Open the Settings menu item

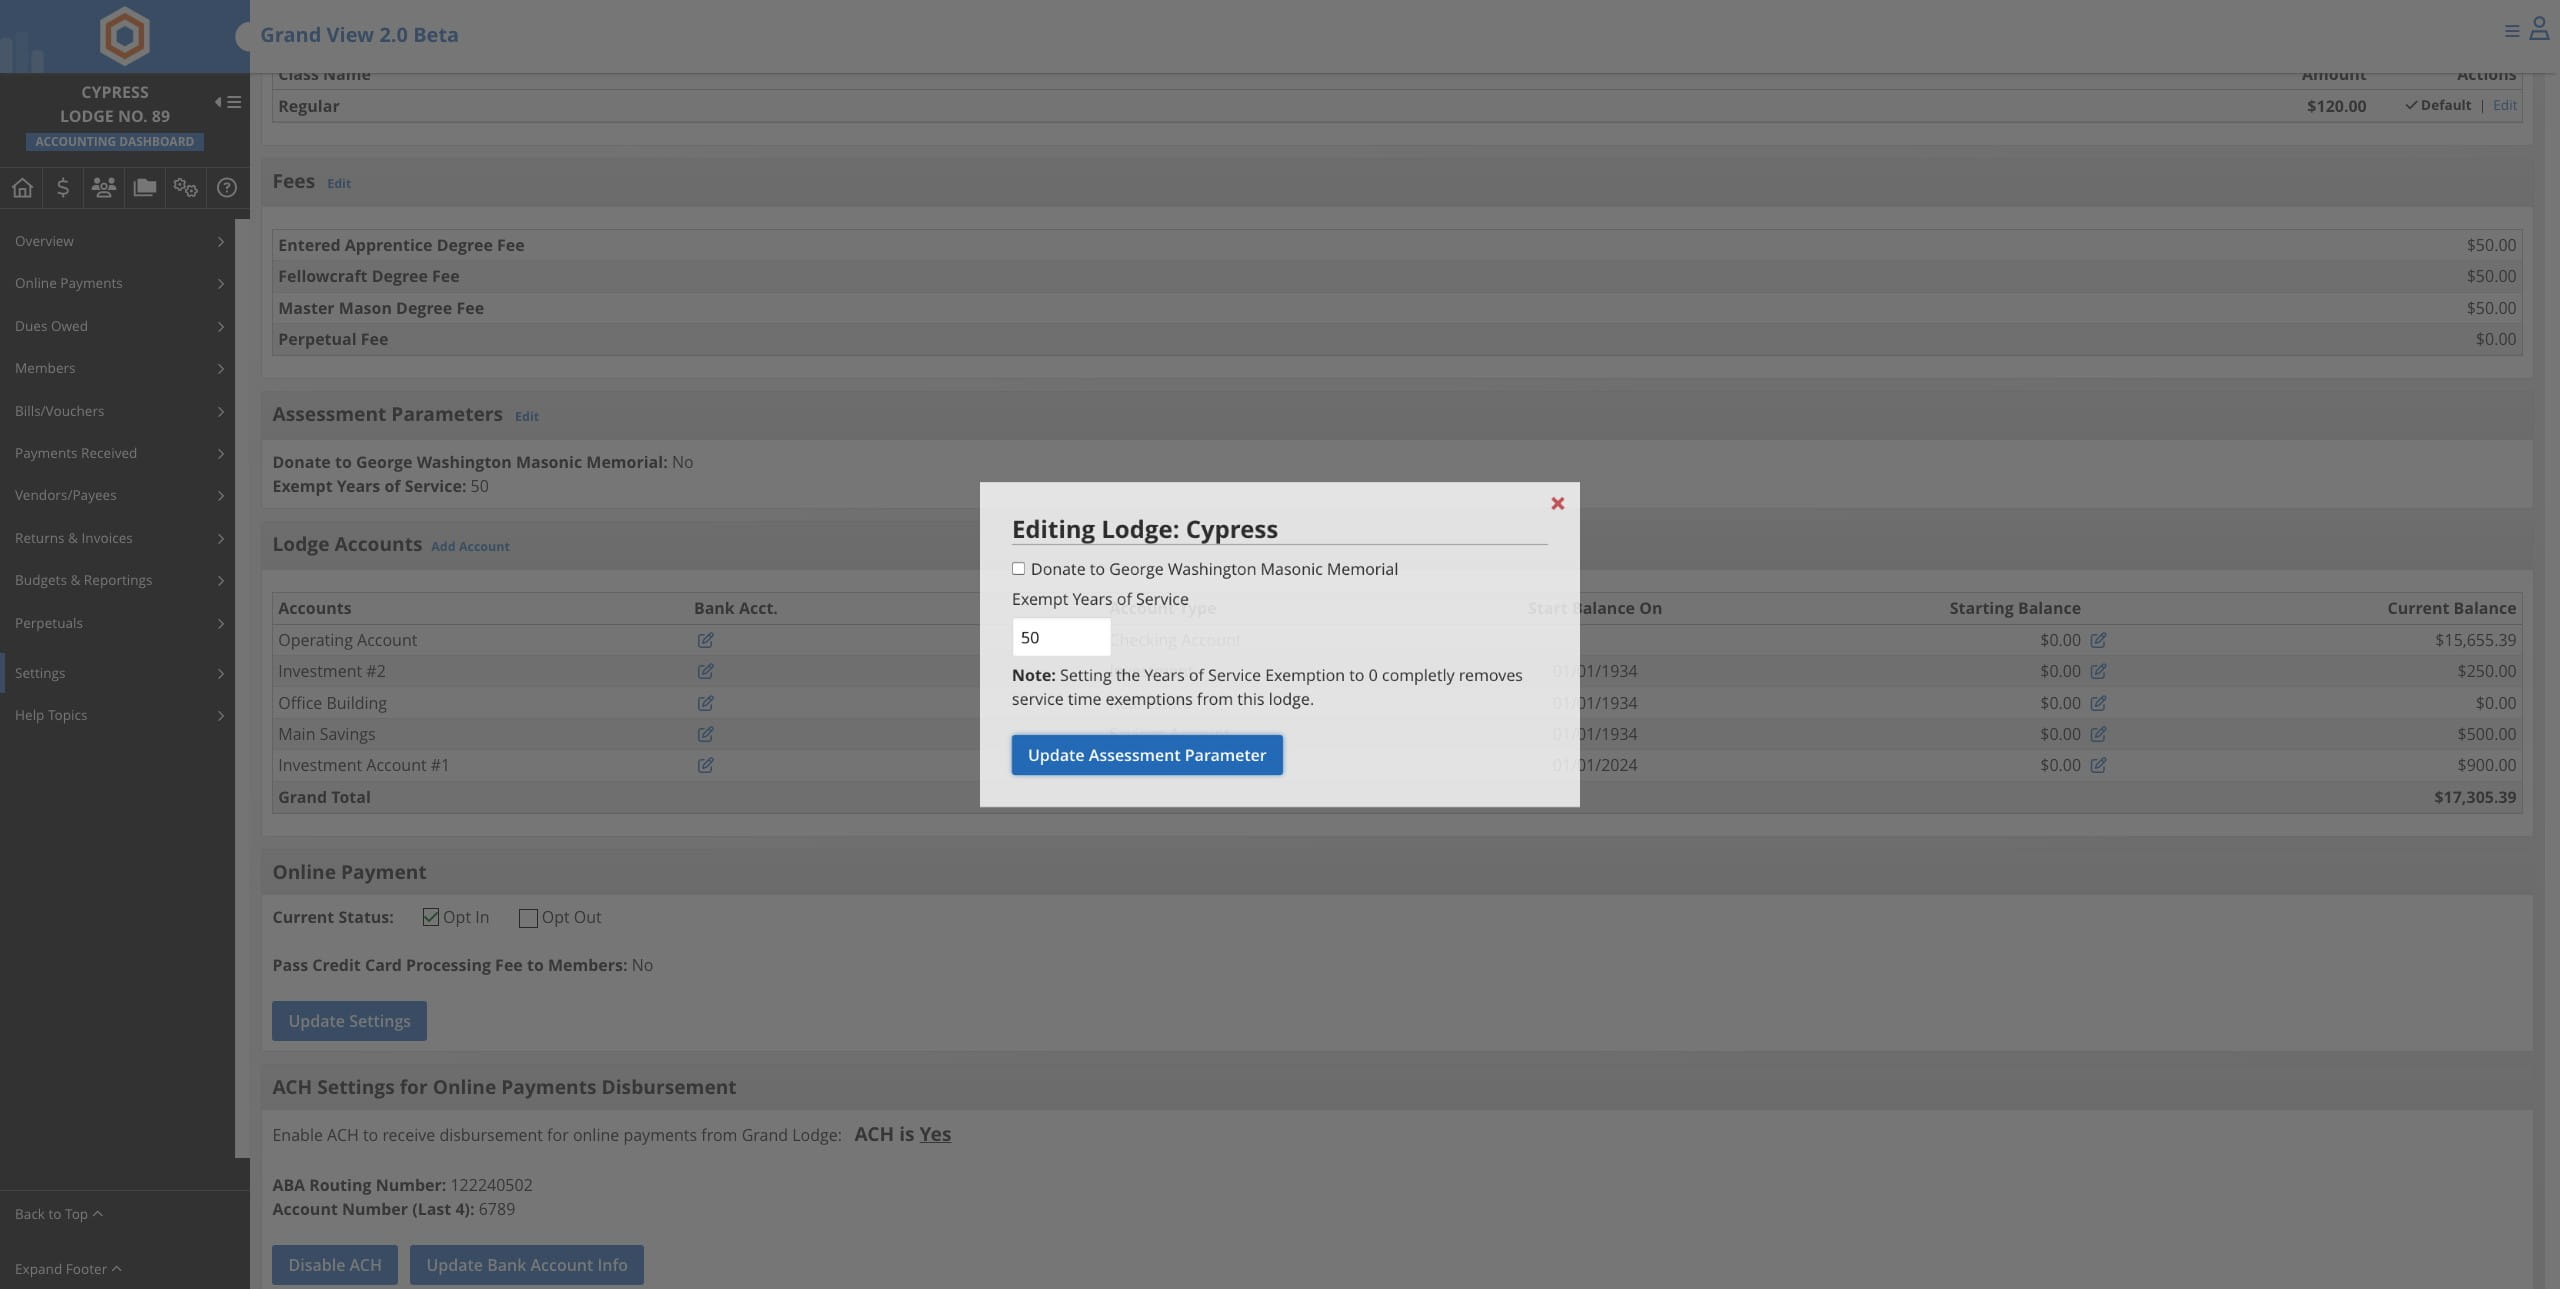tap(117, 673)
